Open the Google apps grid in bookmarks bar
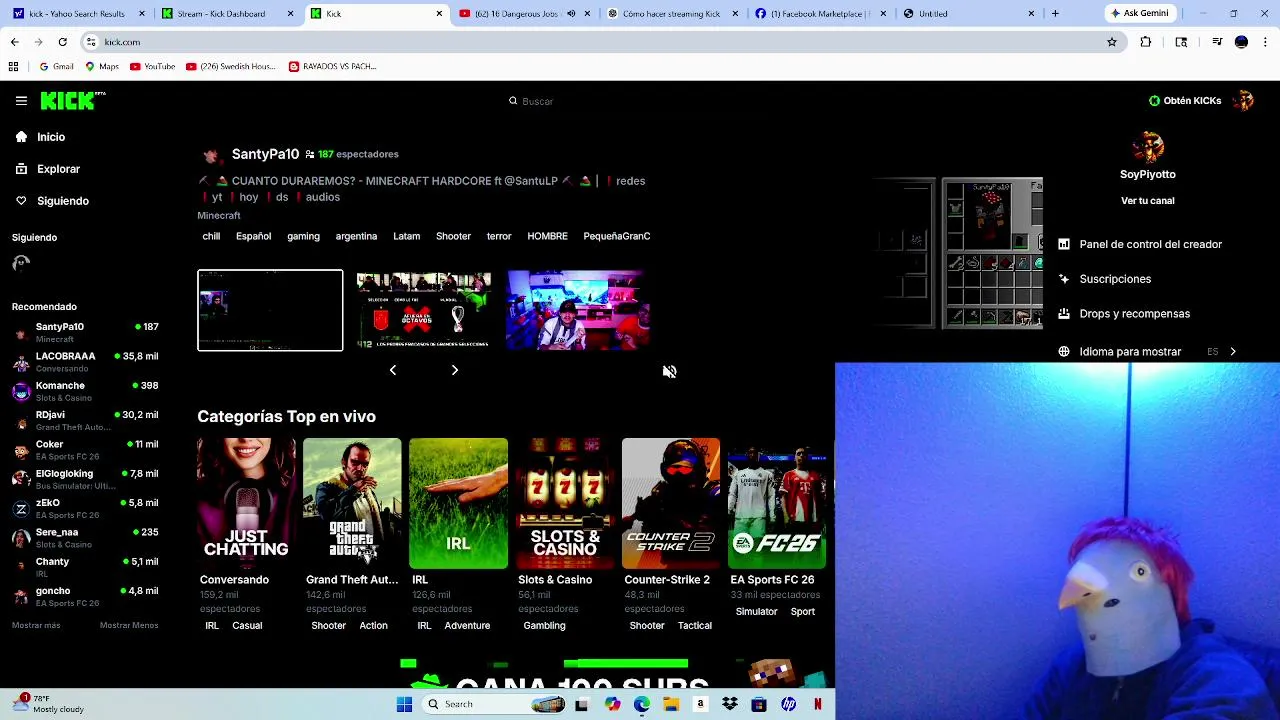The height and width of the screenshot is (720, 1280). click(13, 66)
